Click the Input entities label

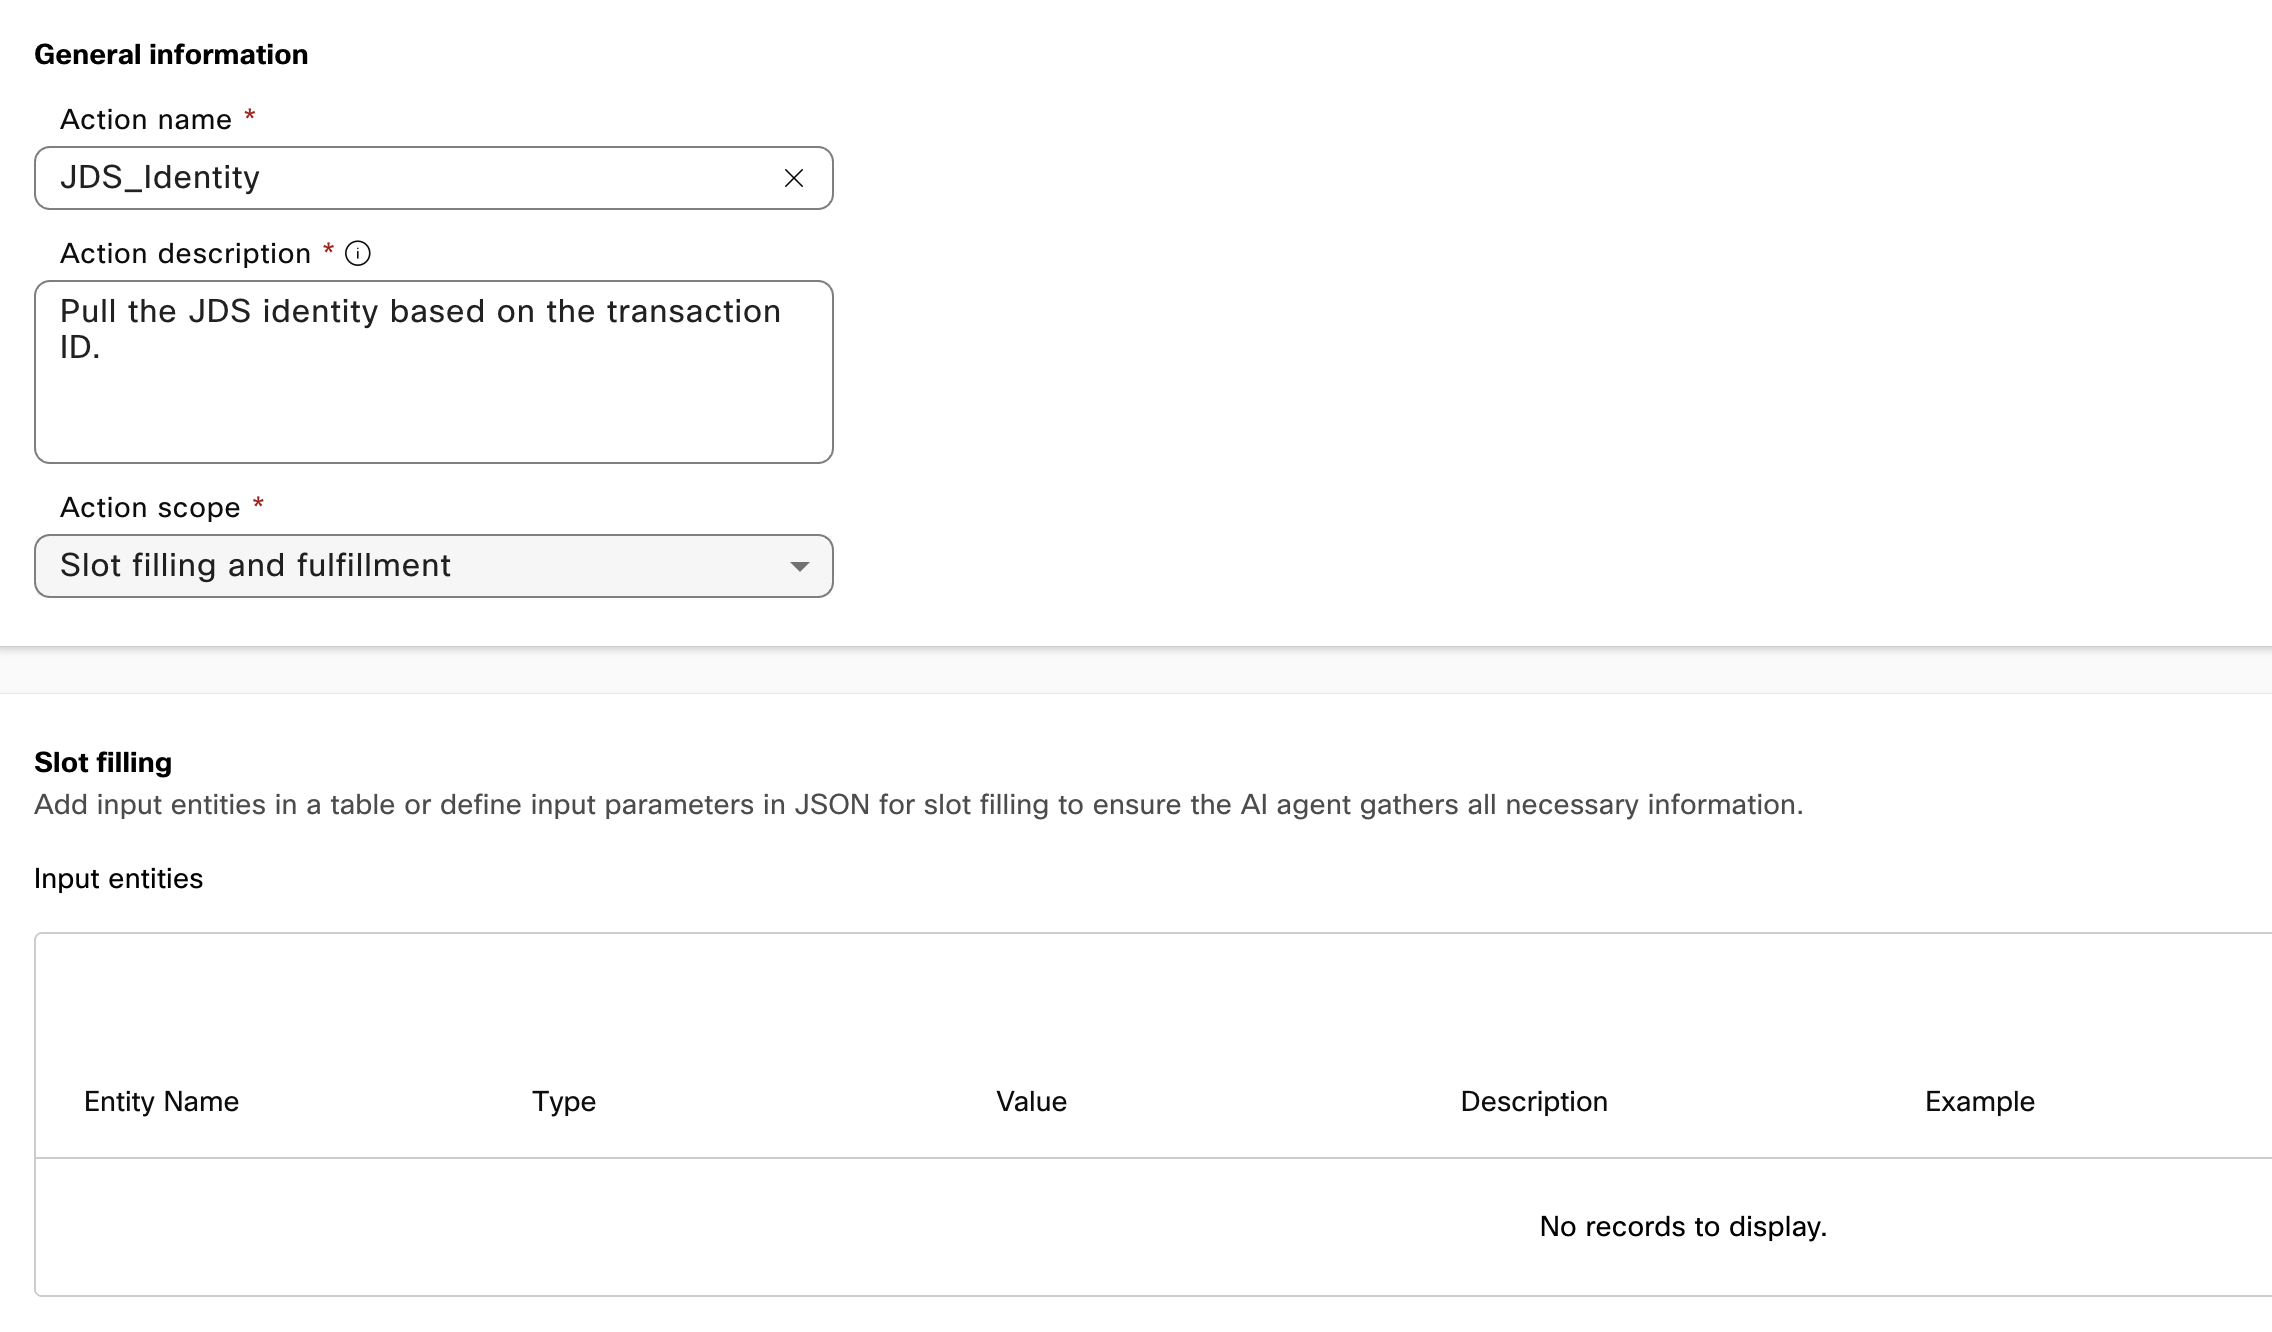[118, 879]
